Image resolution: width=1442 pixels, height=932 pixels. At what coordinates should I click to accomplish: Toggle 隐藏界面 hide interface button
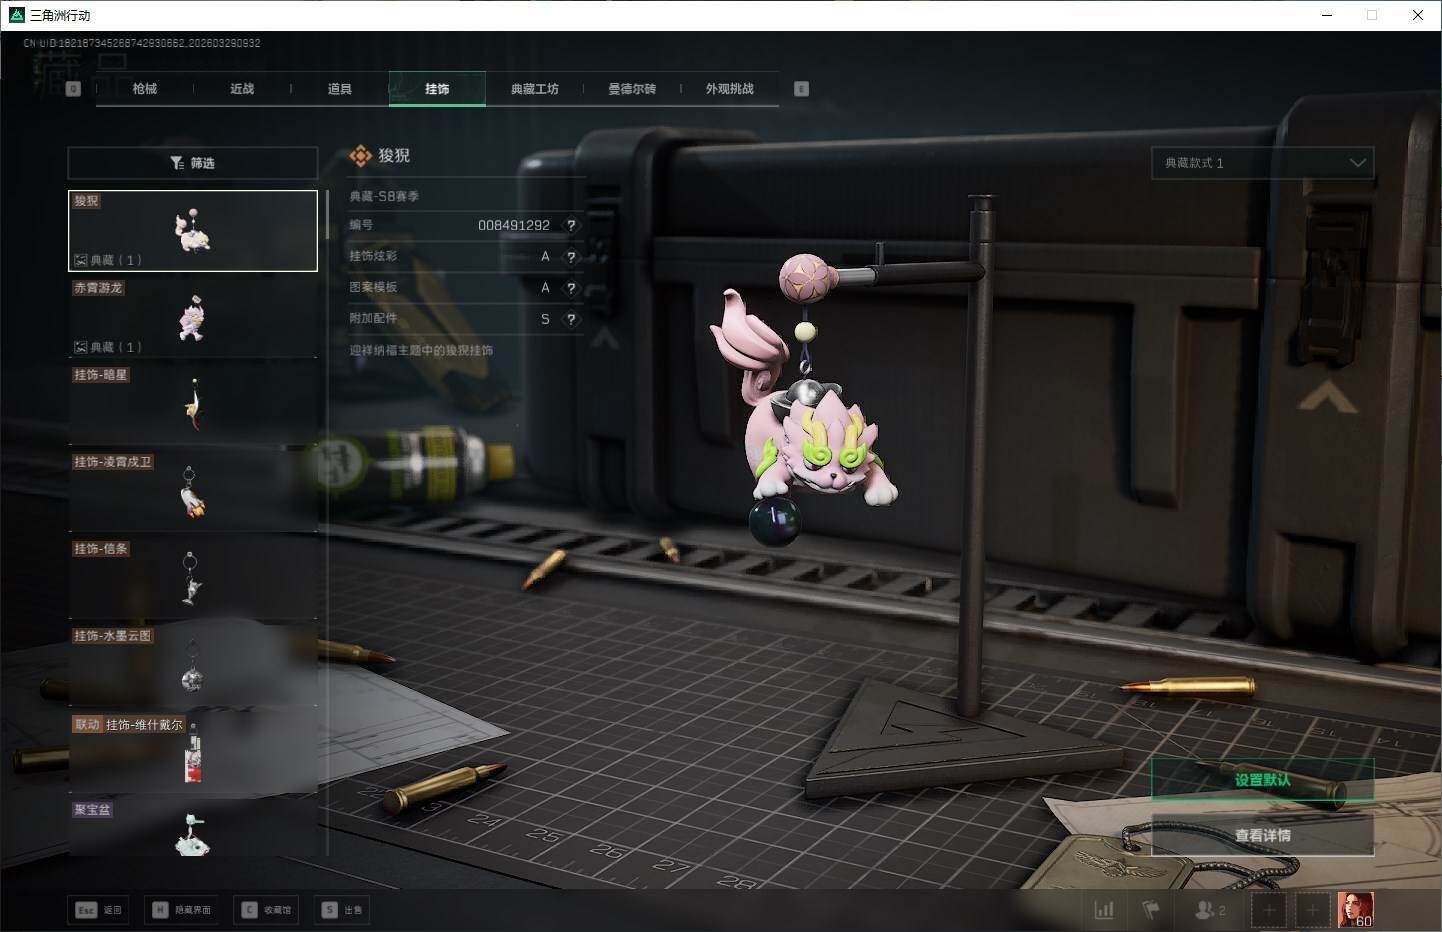click(x=182, y=910)
